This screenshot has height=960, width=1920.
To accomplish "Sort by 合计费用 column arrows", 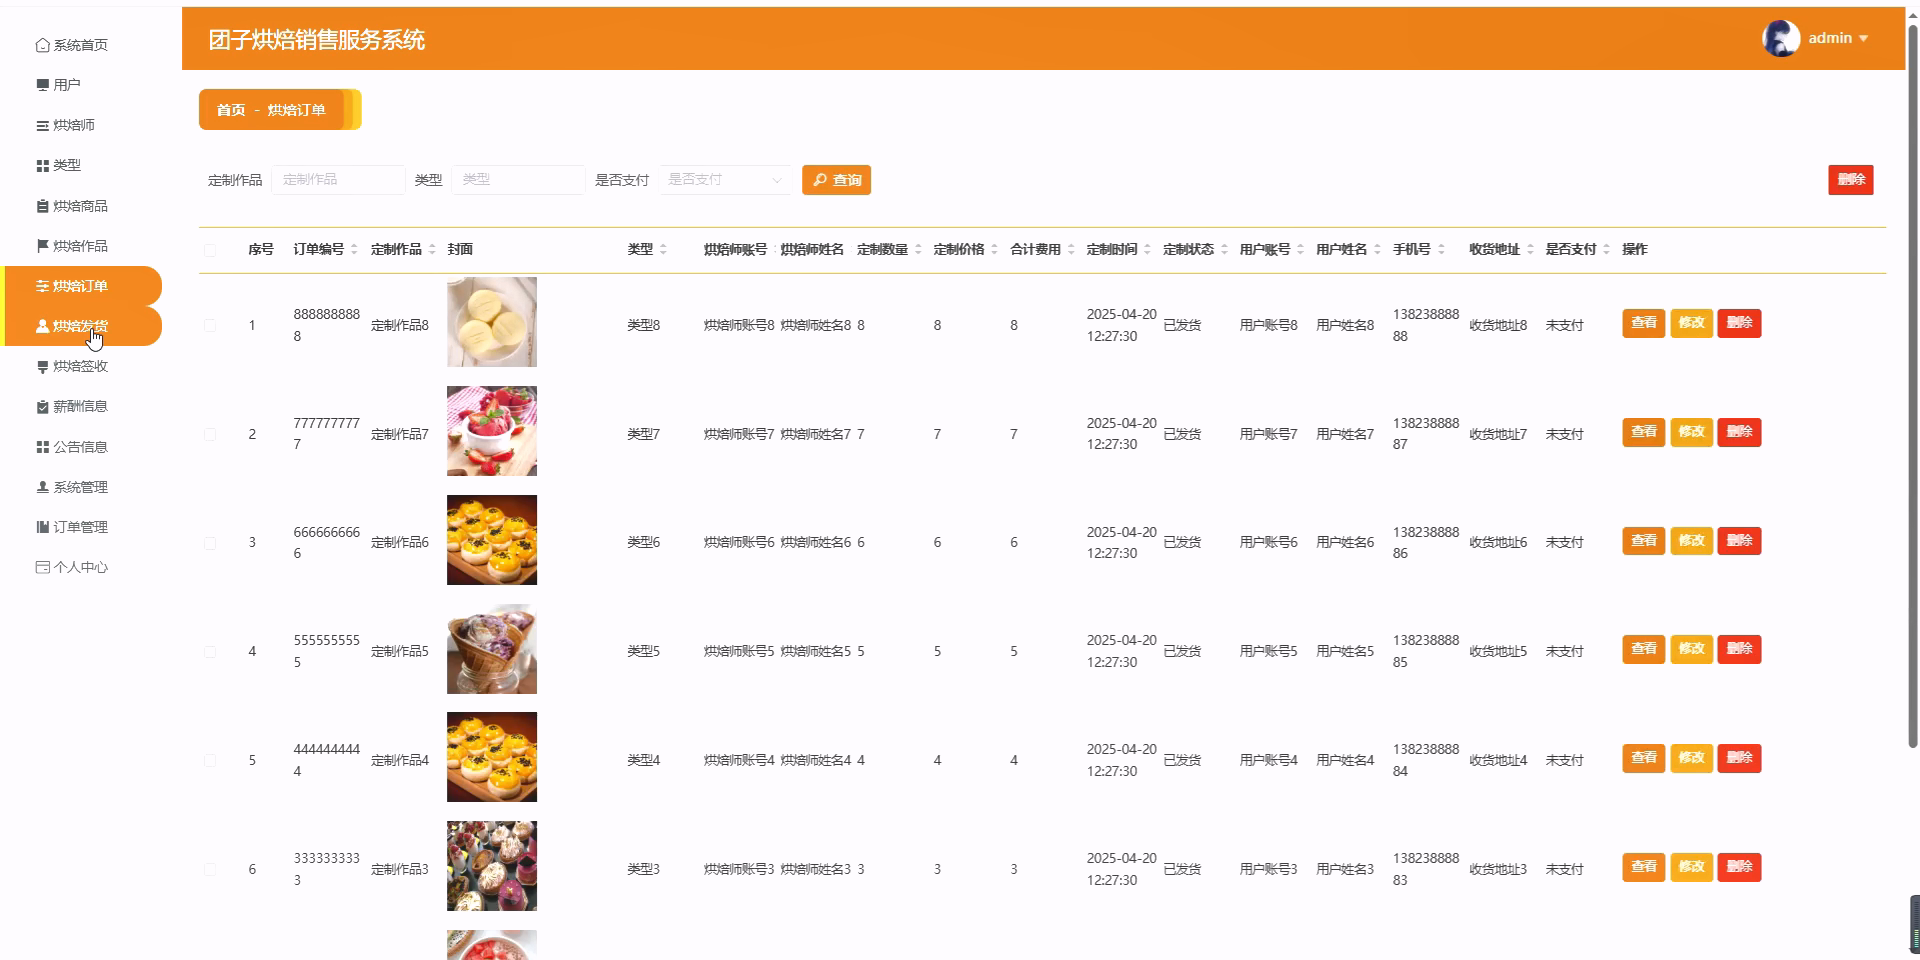I will point(1071,249).
